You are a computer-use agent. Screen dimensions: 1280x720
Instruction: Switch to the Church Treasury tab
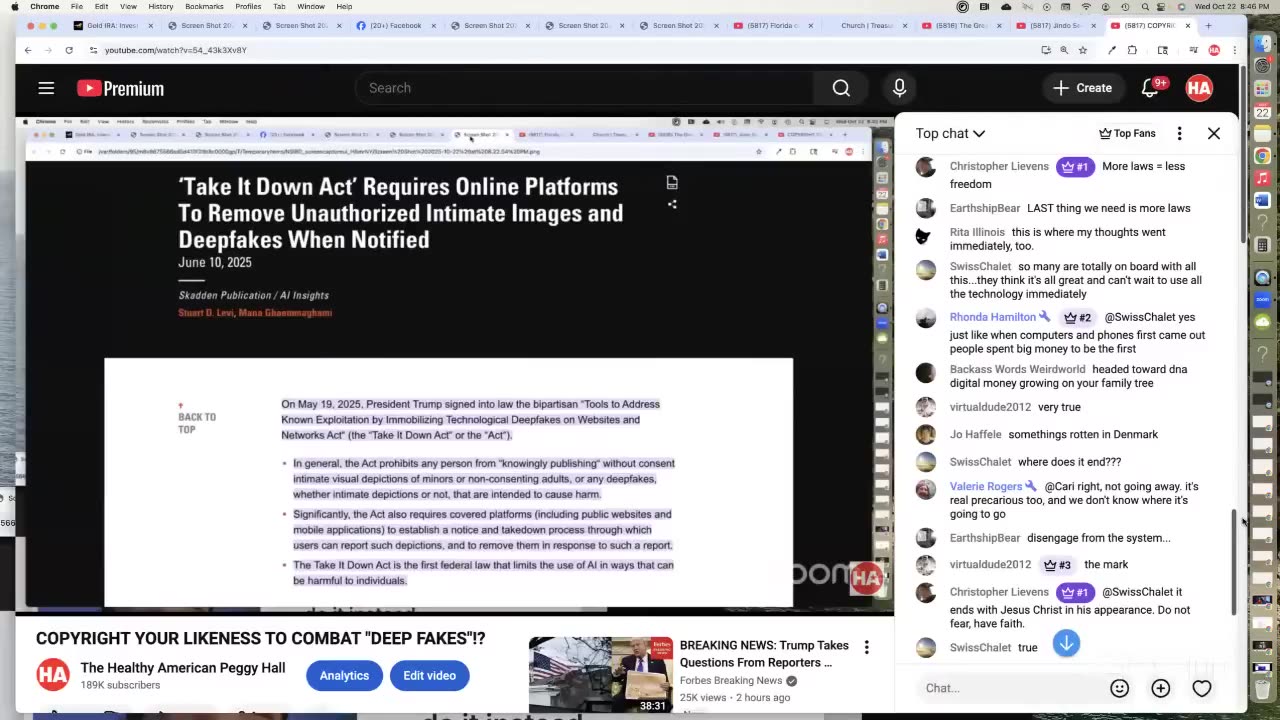click(866, 26)
